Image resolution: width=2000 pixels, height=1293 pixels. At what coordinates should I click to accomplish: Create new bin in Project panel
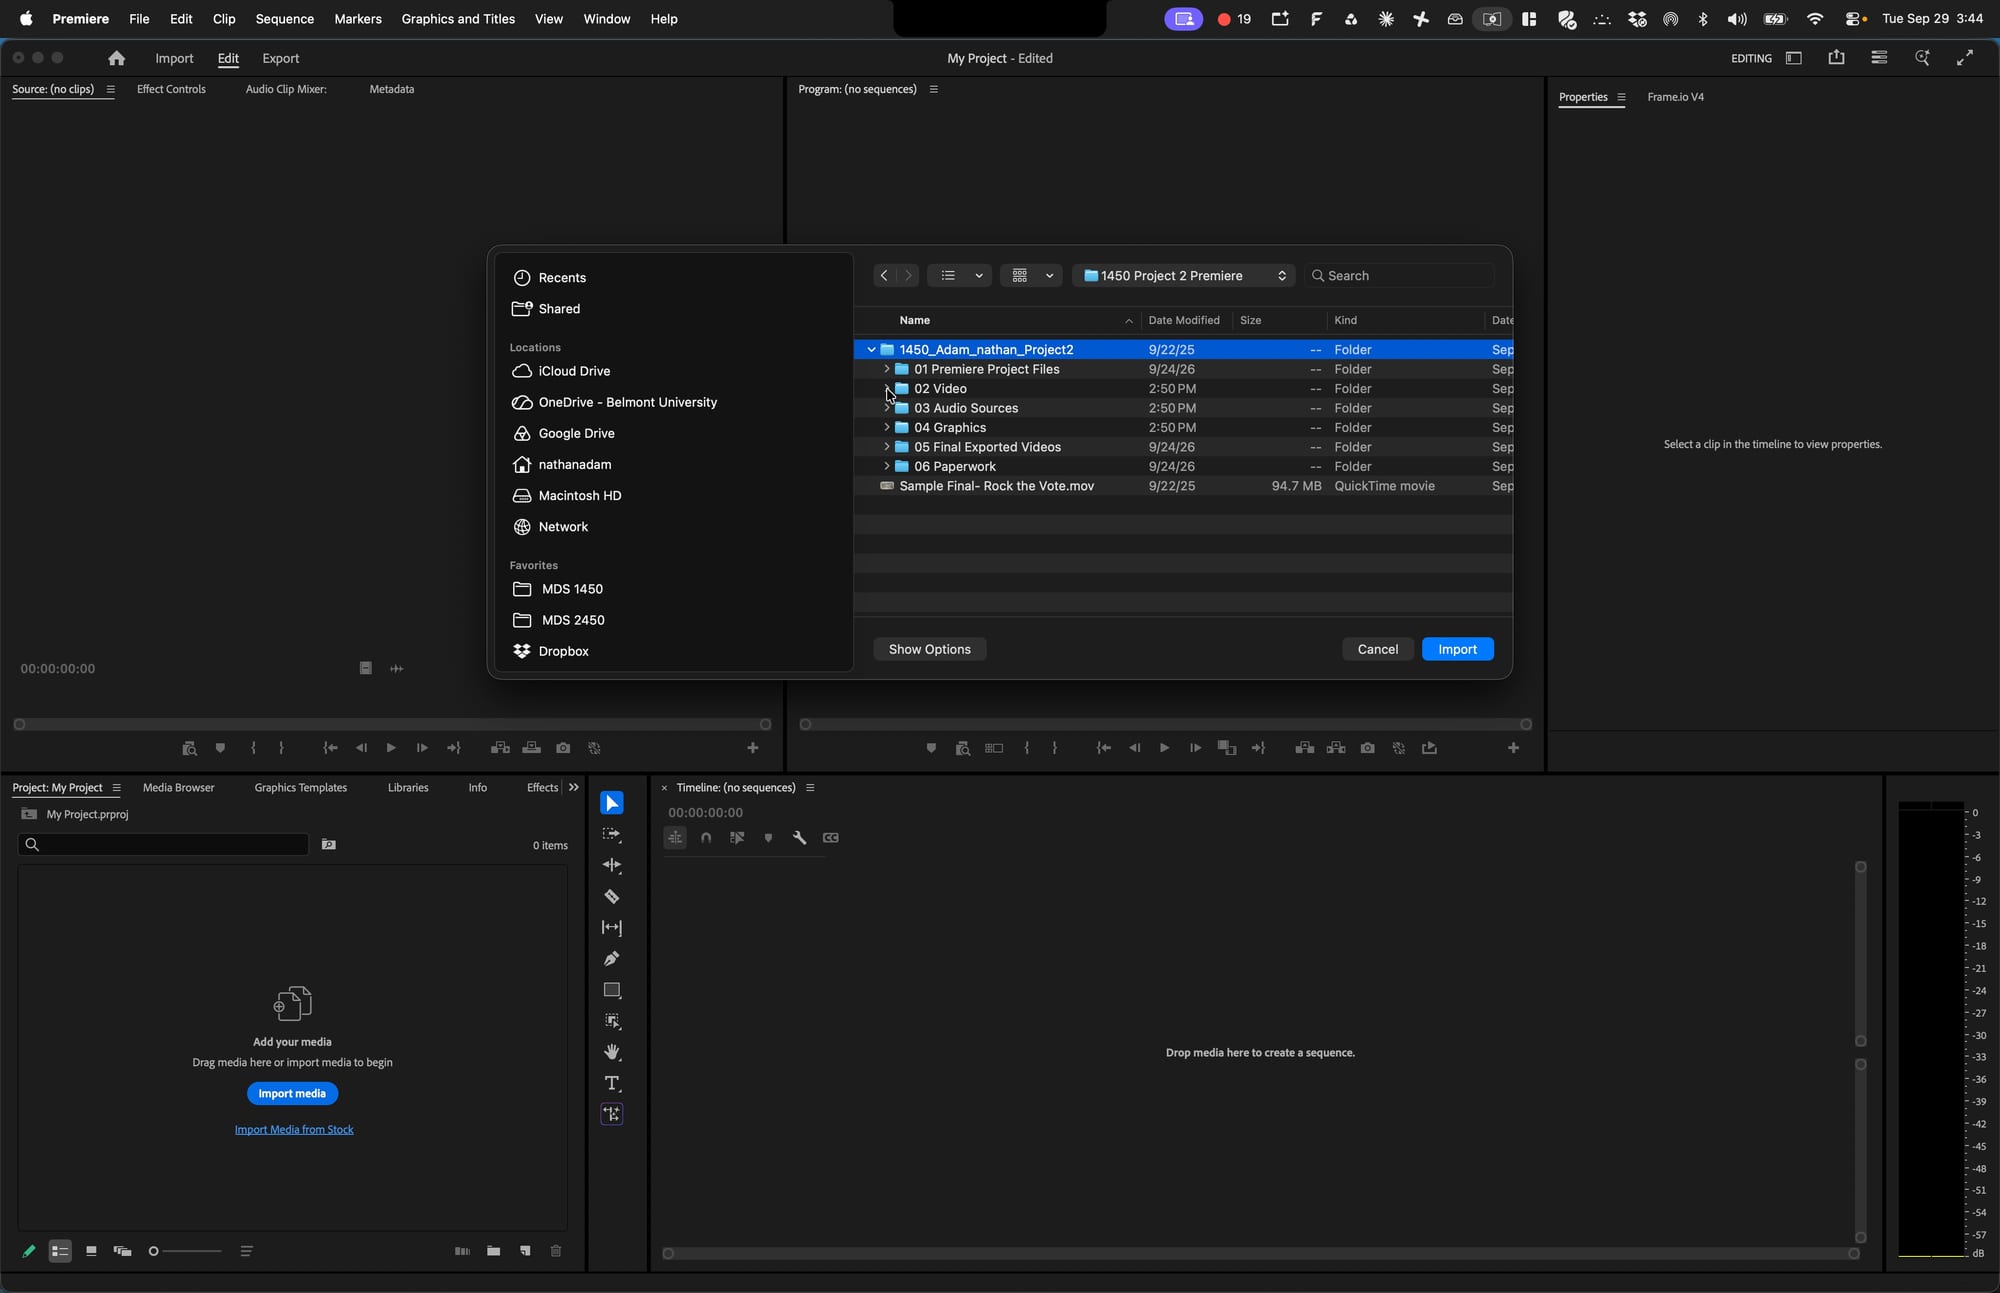pos(493,1251)
